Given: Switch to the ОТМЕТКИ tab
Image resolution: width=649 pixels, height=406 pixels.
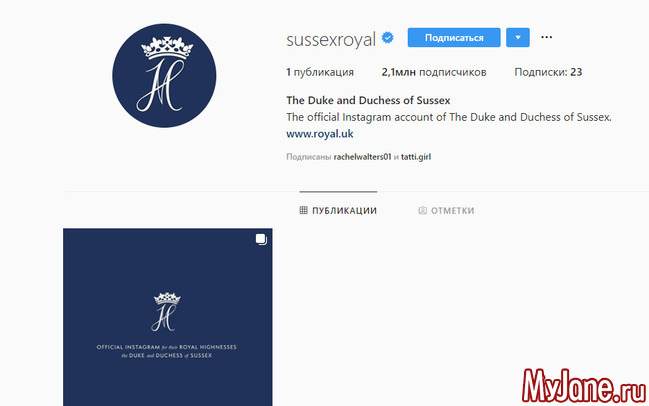Looking at the screenshot, I should [446, 210].
